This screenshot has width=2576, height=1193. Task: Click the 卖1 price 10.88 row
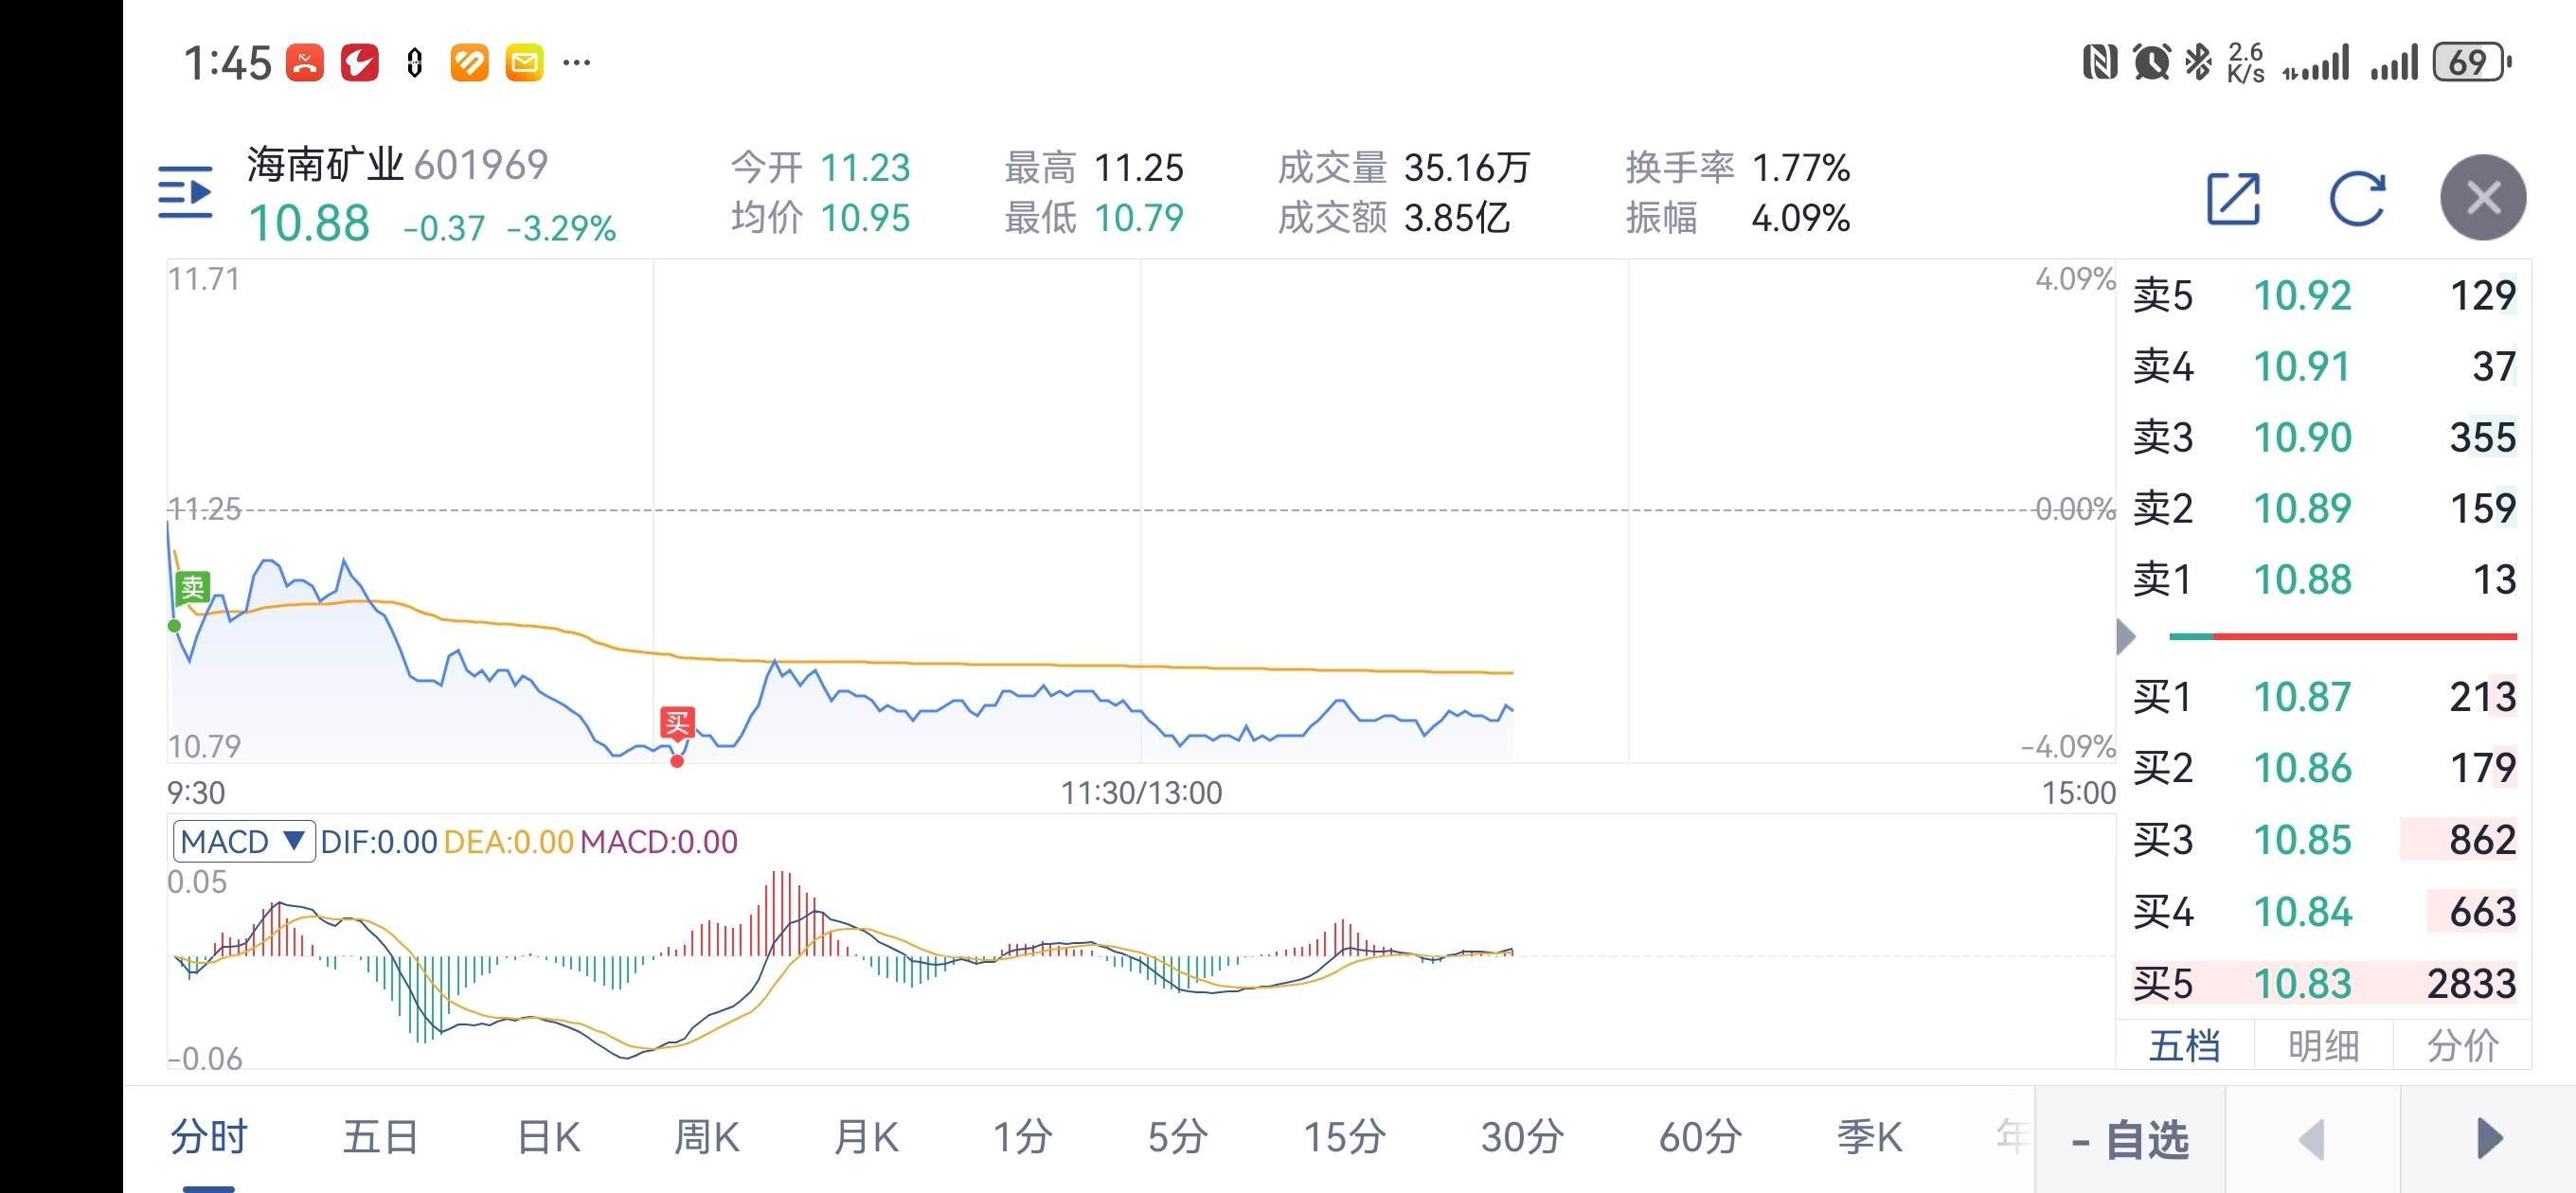tap(2323, 580)
